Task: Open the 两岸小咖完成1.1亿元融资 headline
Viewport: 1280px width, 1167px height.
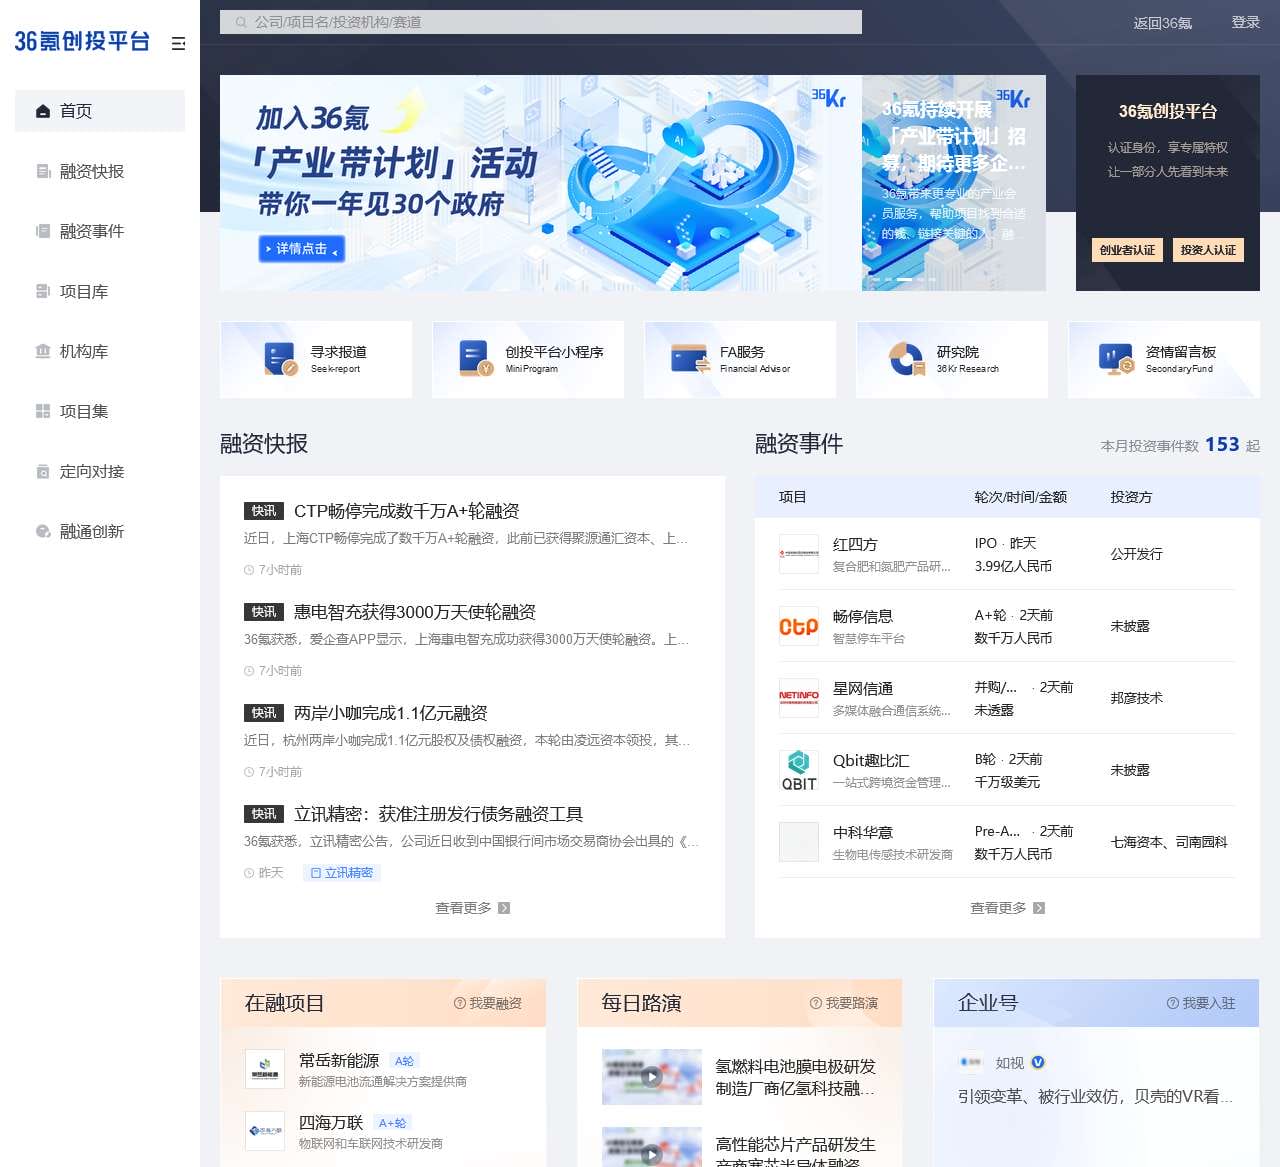Action: coord(391,713)
